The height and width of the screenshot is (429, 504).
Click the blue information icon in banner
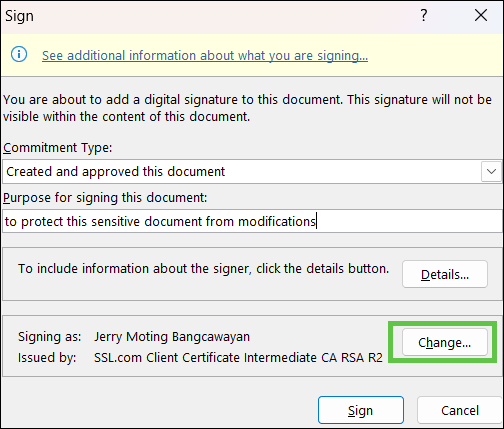[x=19, y=54]
